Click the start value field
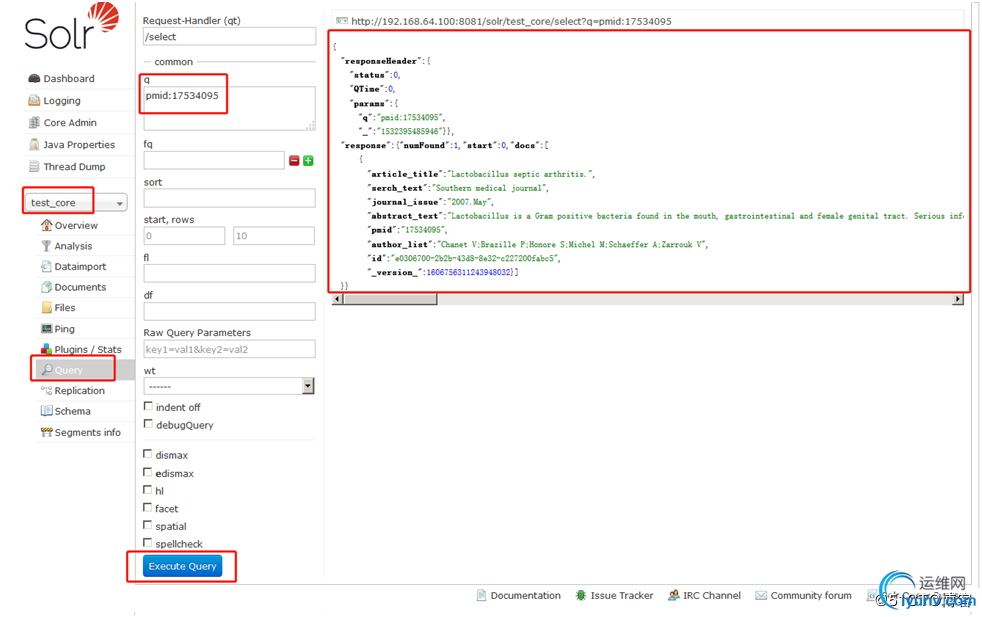Image resolution: width=982 pixels, height=617 pixels. click(184, 236)
